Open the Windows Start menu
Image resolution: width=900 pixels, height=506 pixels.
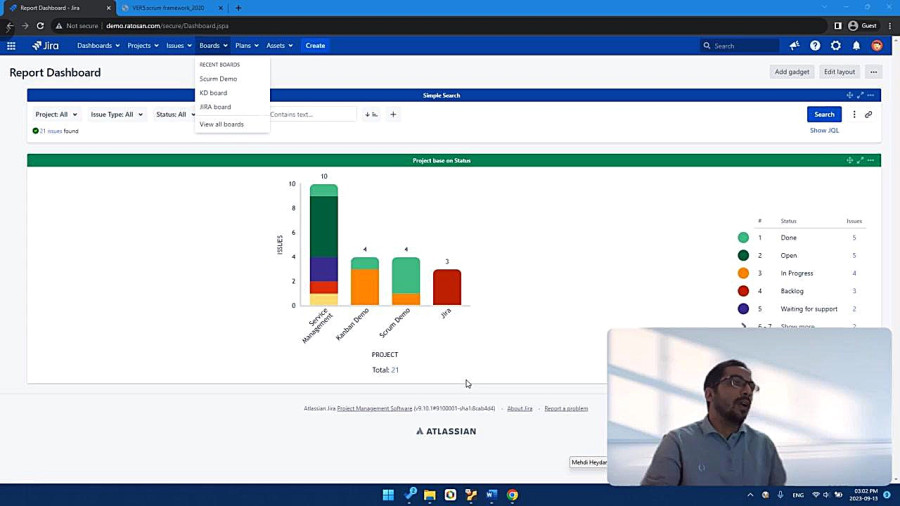[x=389, y=495]
